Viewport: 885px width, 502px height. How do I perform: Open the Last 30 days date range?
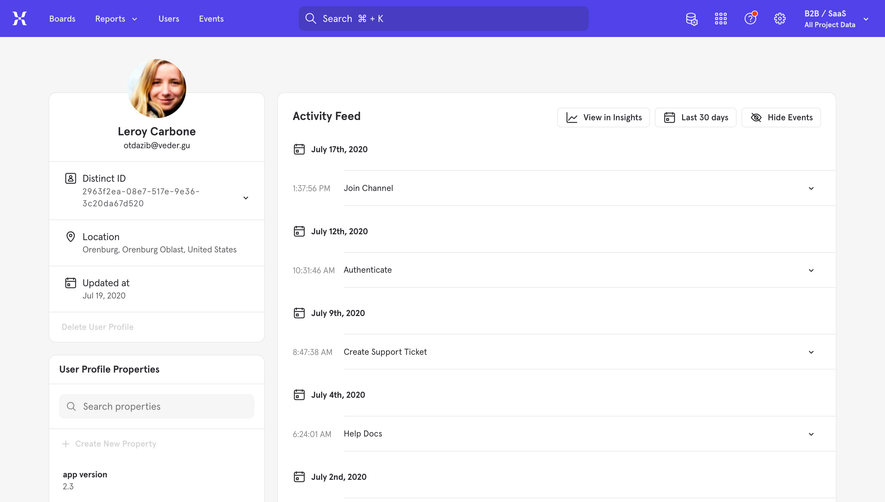point(695,117)
